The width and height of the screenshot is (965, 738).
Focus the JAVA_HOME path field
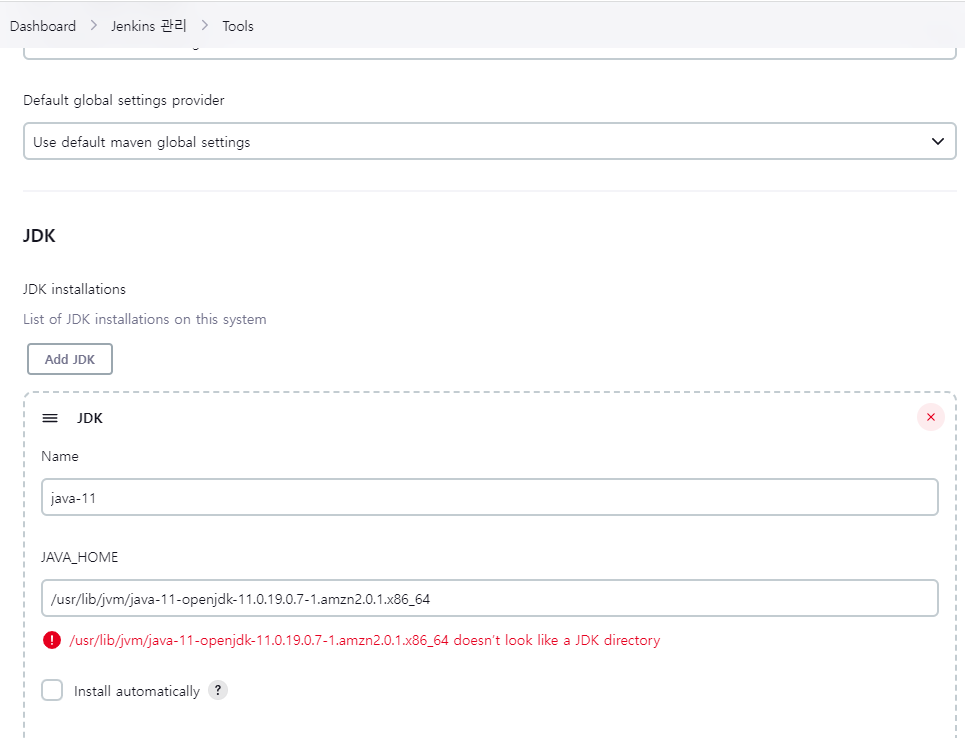pyautogui.click(x=489, y=598)
